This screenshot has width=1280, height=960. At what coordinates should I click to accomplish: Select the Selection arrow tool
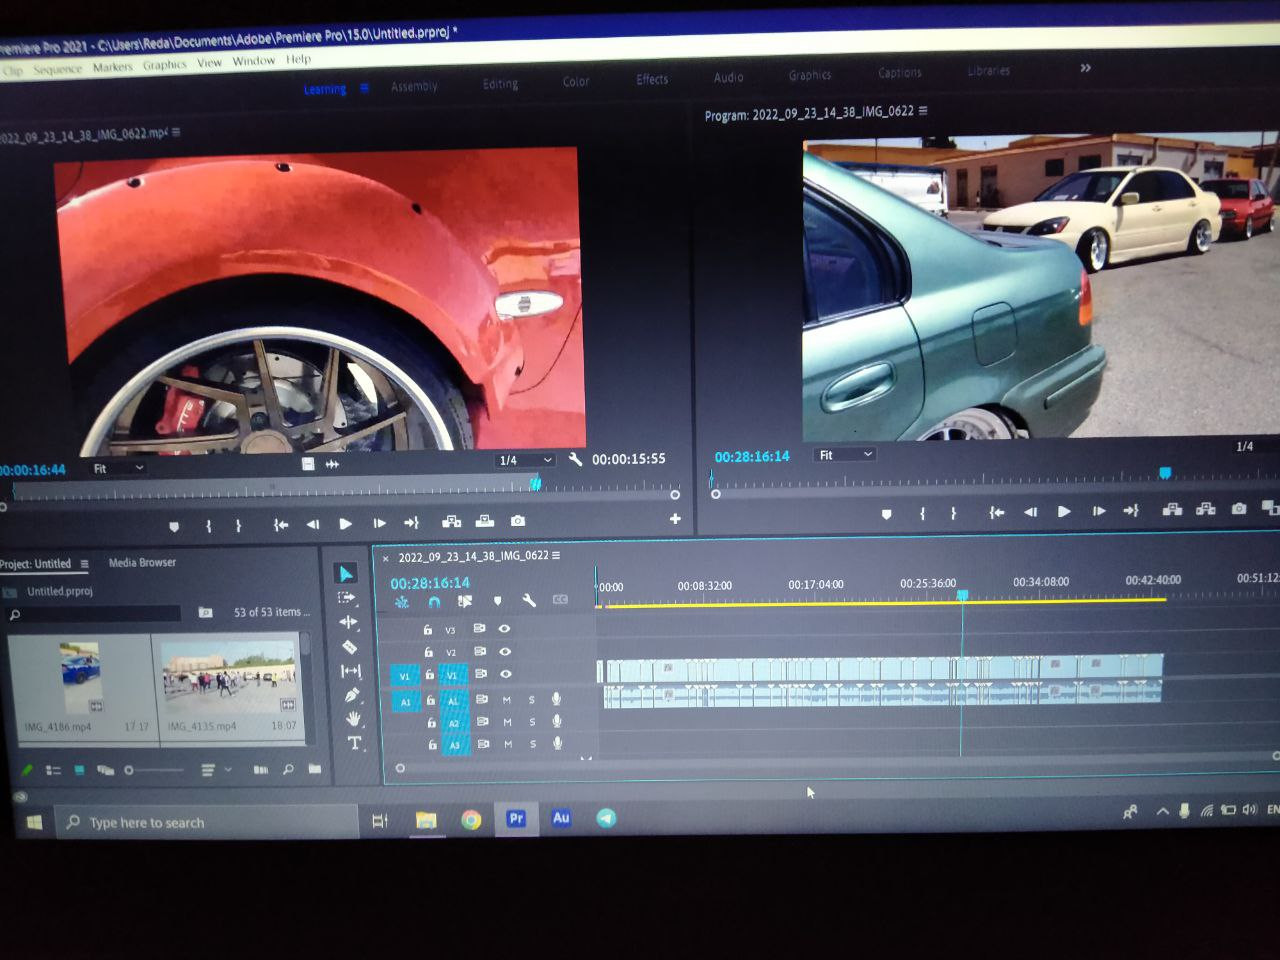pyautogui.click(x=346, y=573)
